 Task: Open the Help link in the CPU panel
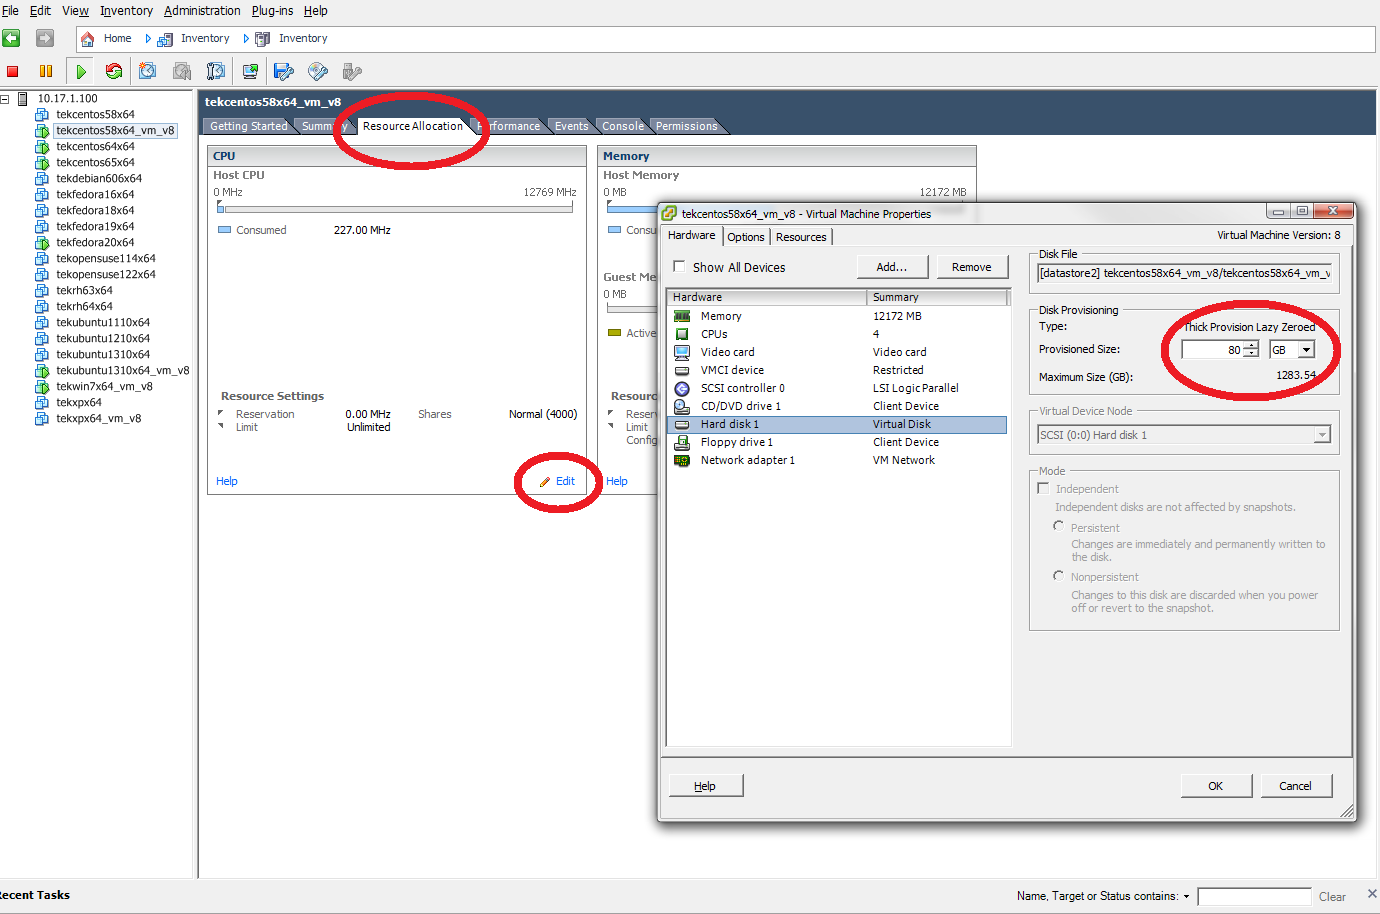(x=227, y=481)
